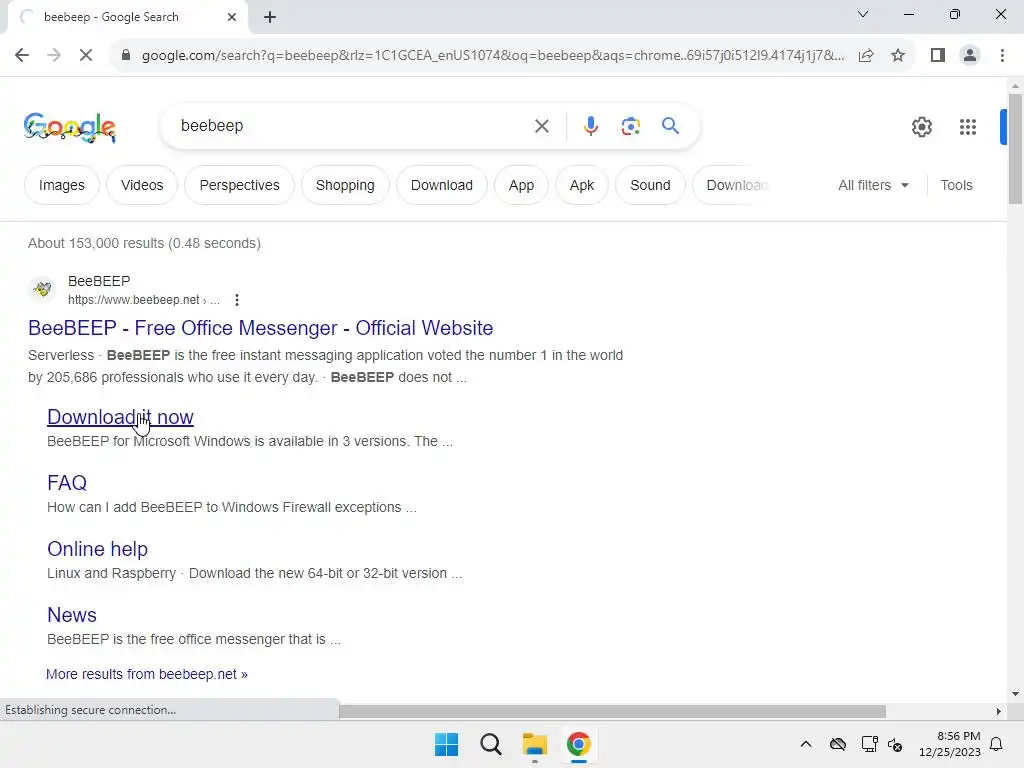Click the Chrome taskbar icon
This screenshot has width=1024, height=768.
[579, 744]
